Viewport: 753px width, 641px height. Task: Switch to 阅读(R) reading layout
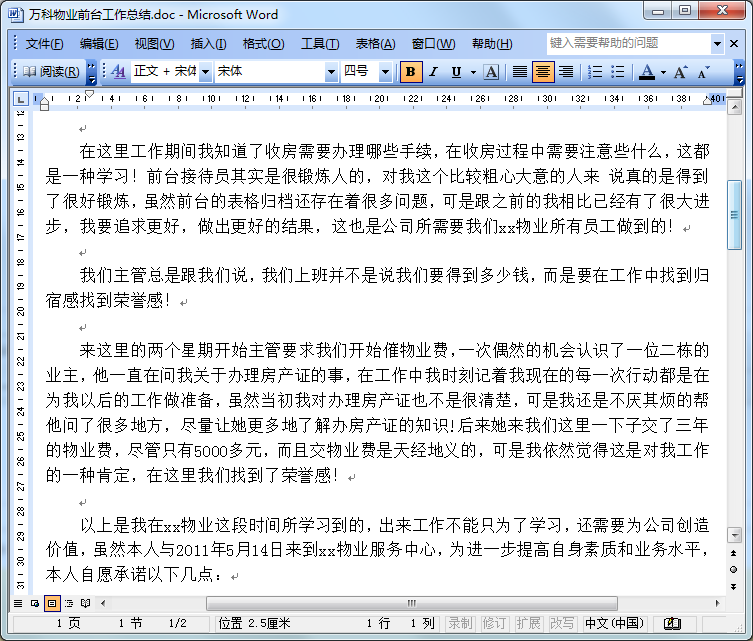pos(51,72)
